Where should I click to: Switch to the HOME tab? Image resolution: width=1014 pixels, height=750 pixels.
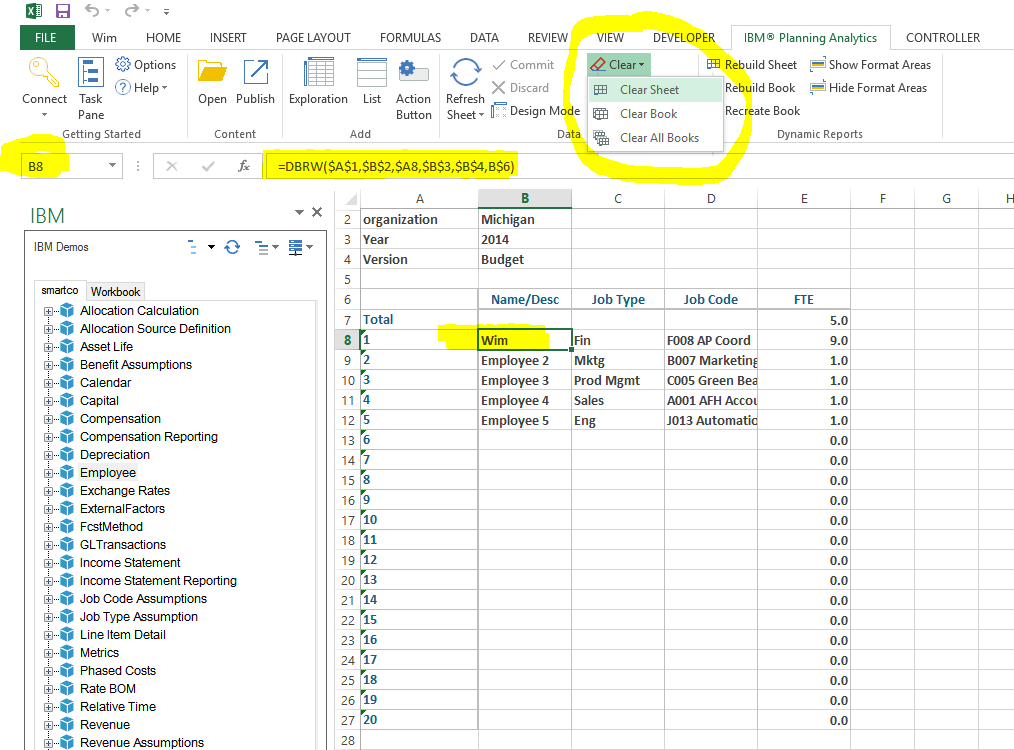click(x=164, y=38)
